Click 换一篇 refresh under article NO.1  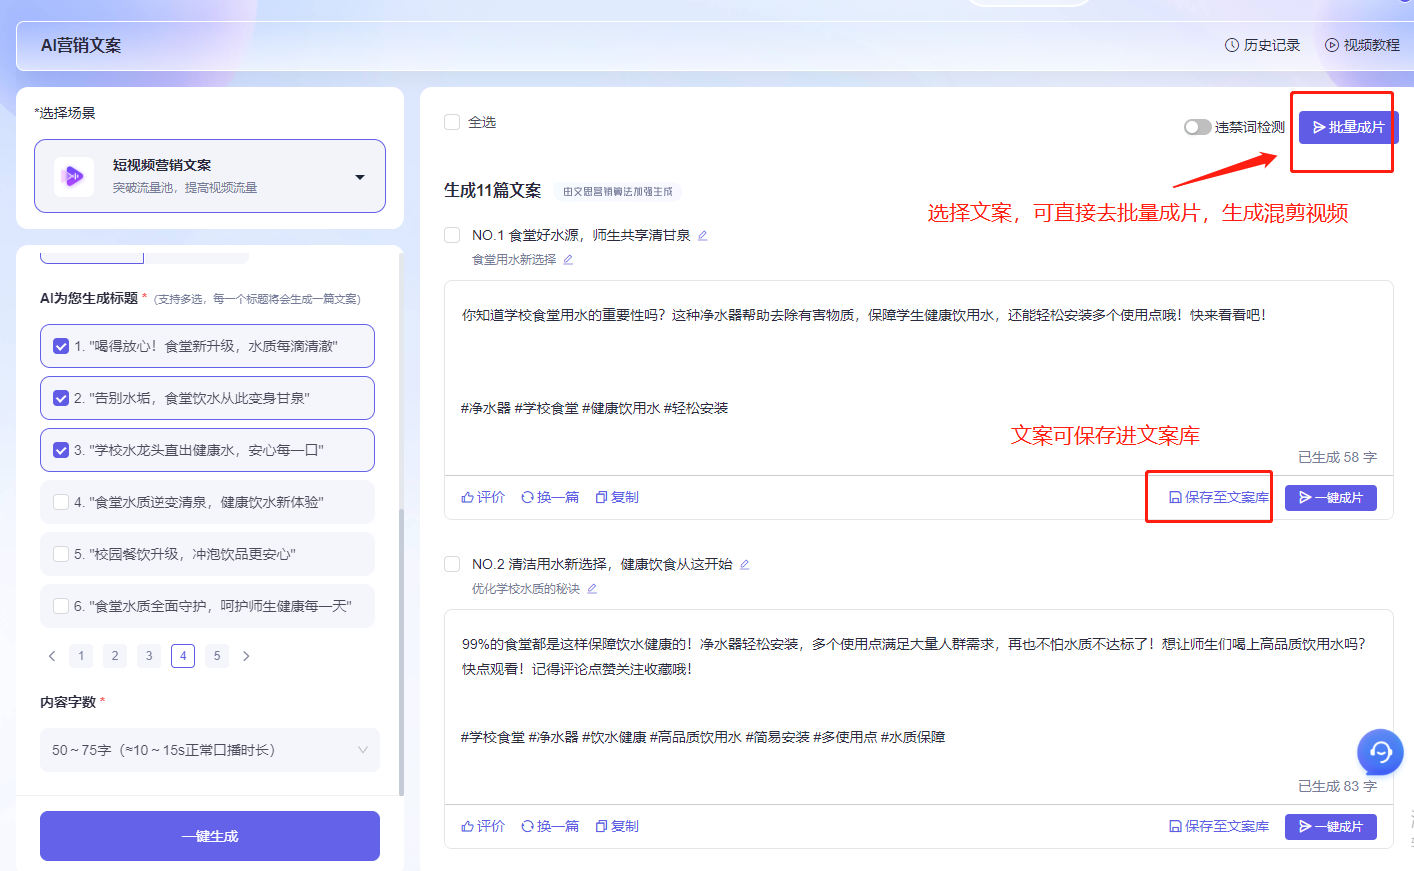click(550, 497)
